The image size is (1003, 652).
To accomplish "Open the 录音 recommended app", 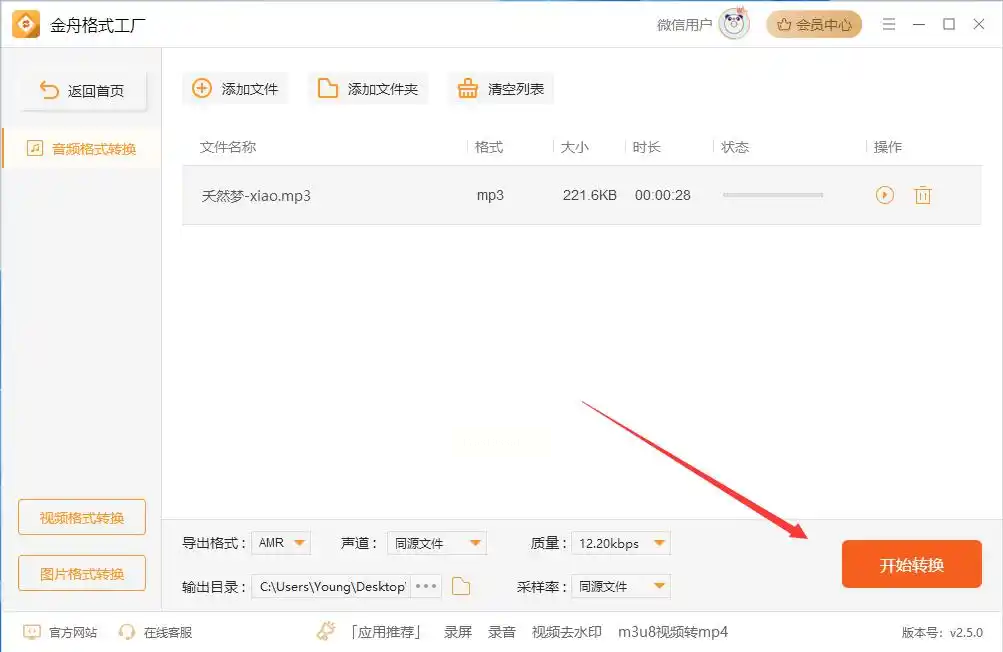I will pos(502,632).
